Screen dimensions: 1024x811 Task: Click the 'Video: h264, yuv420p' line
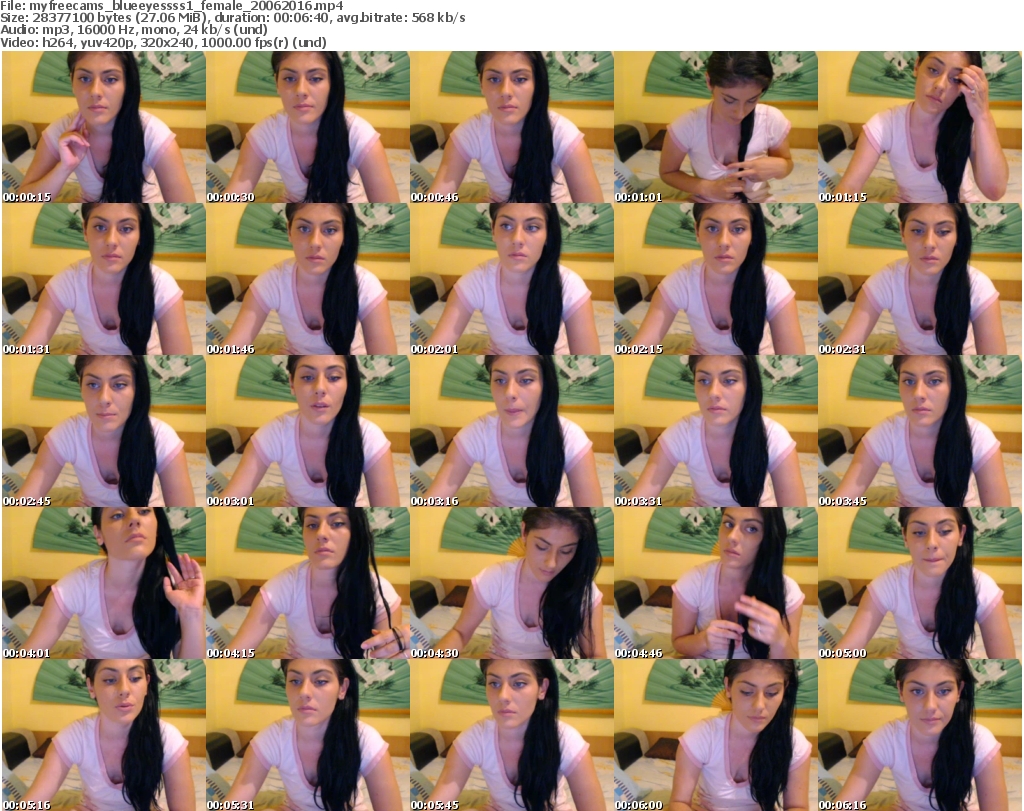click(x=163, y=42)
